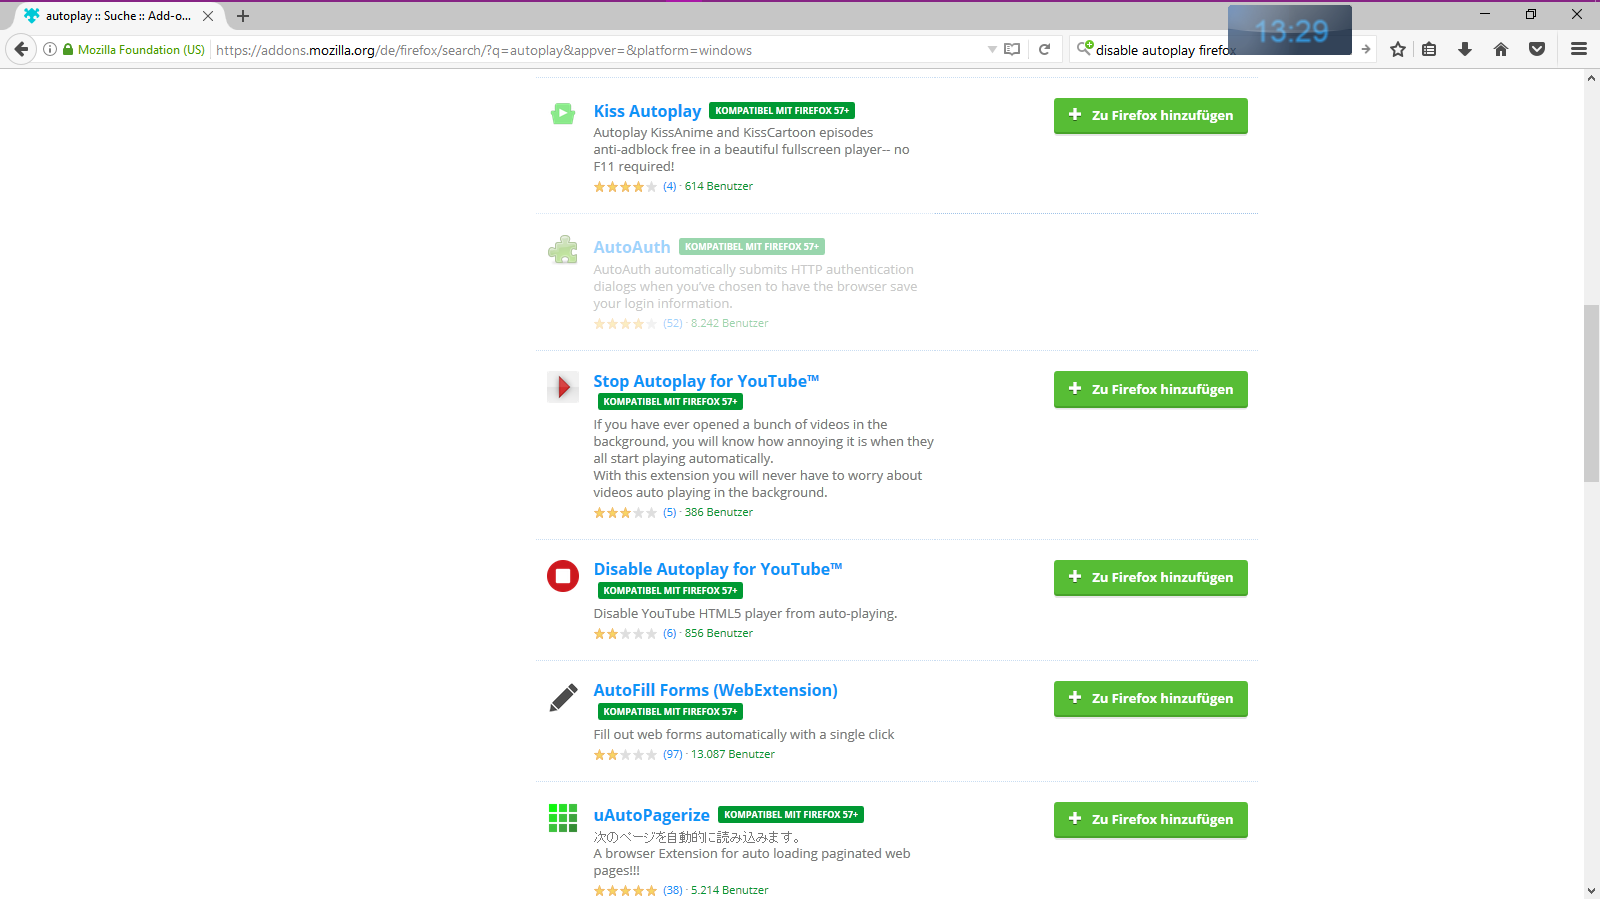Click the page's vertical scrollbar thumb

point(1591,393)
